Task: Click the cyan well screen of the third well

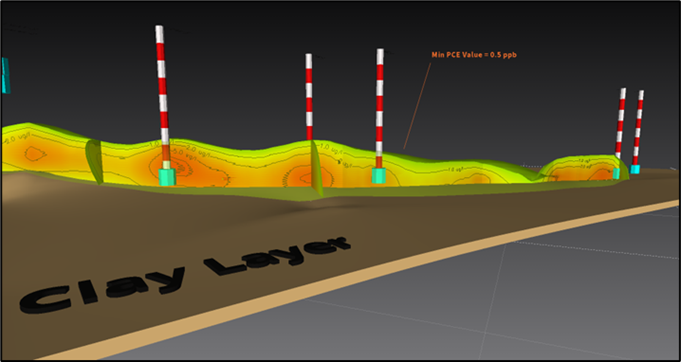Action: coord(378,175)
